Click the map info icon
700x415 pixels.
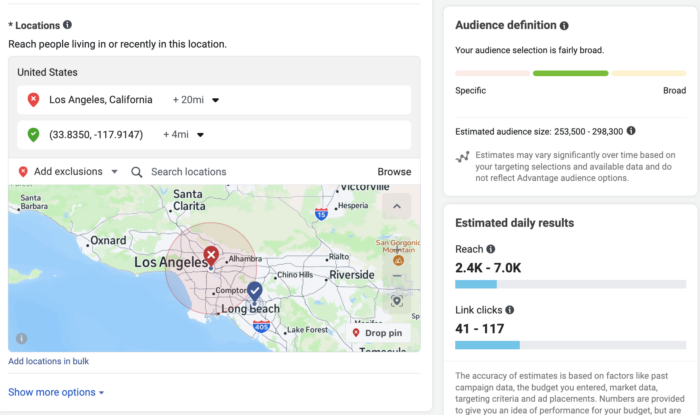point(21,339)
